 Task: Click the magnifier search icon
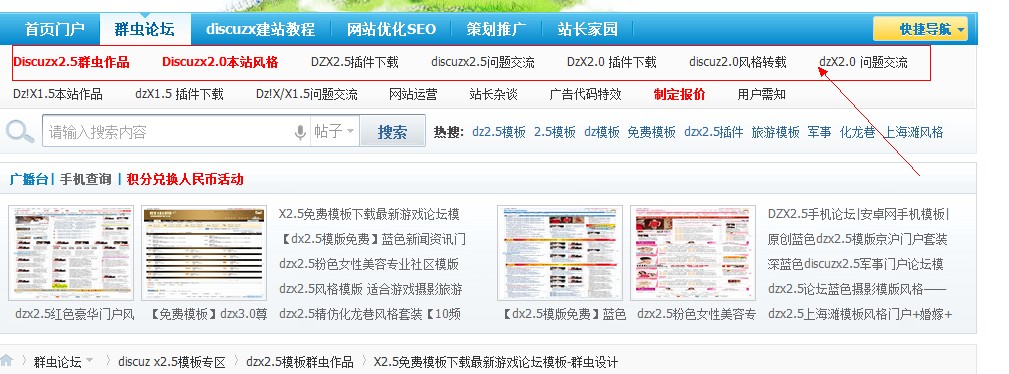point(20,132)
